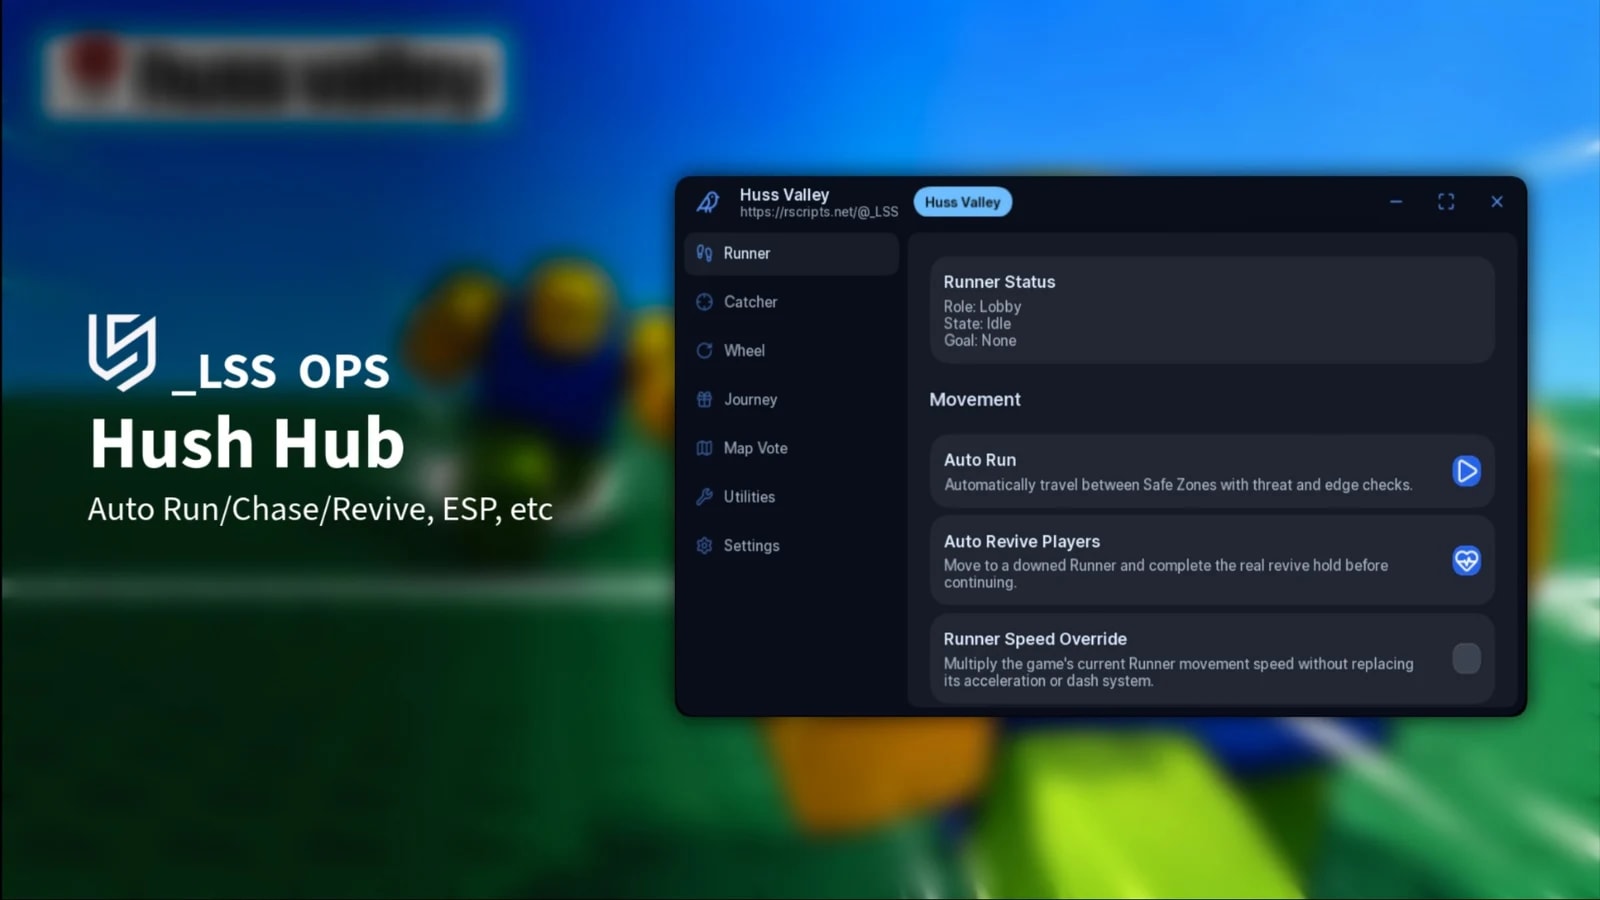Click the 'Auto Run/Chase/Revive, ESP, etc' subtitle
Screen dimensions: 1600x900
[x=320, y=509]
